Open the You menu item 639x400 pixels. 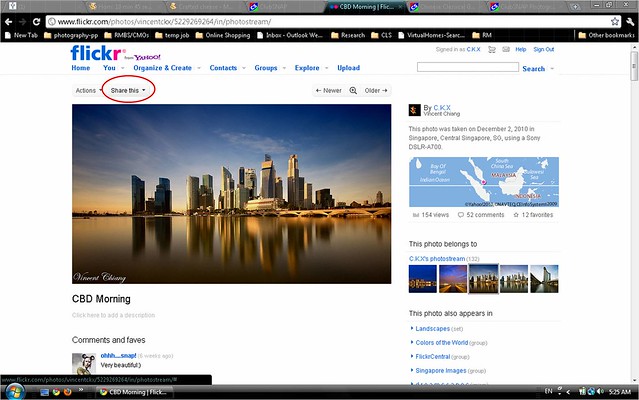pyautogui.click(x=109, y=68)
